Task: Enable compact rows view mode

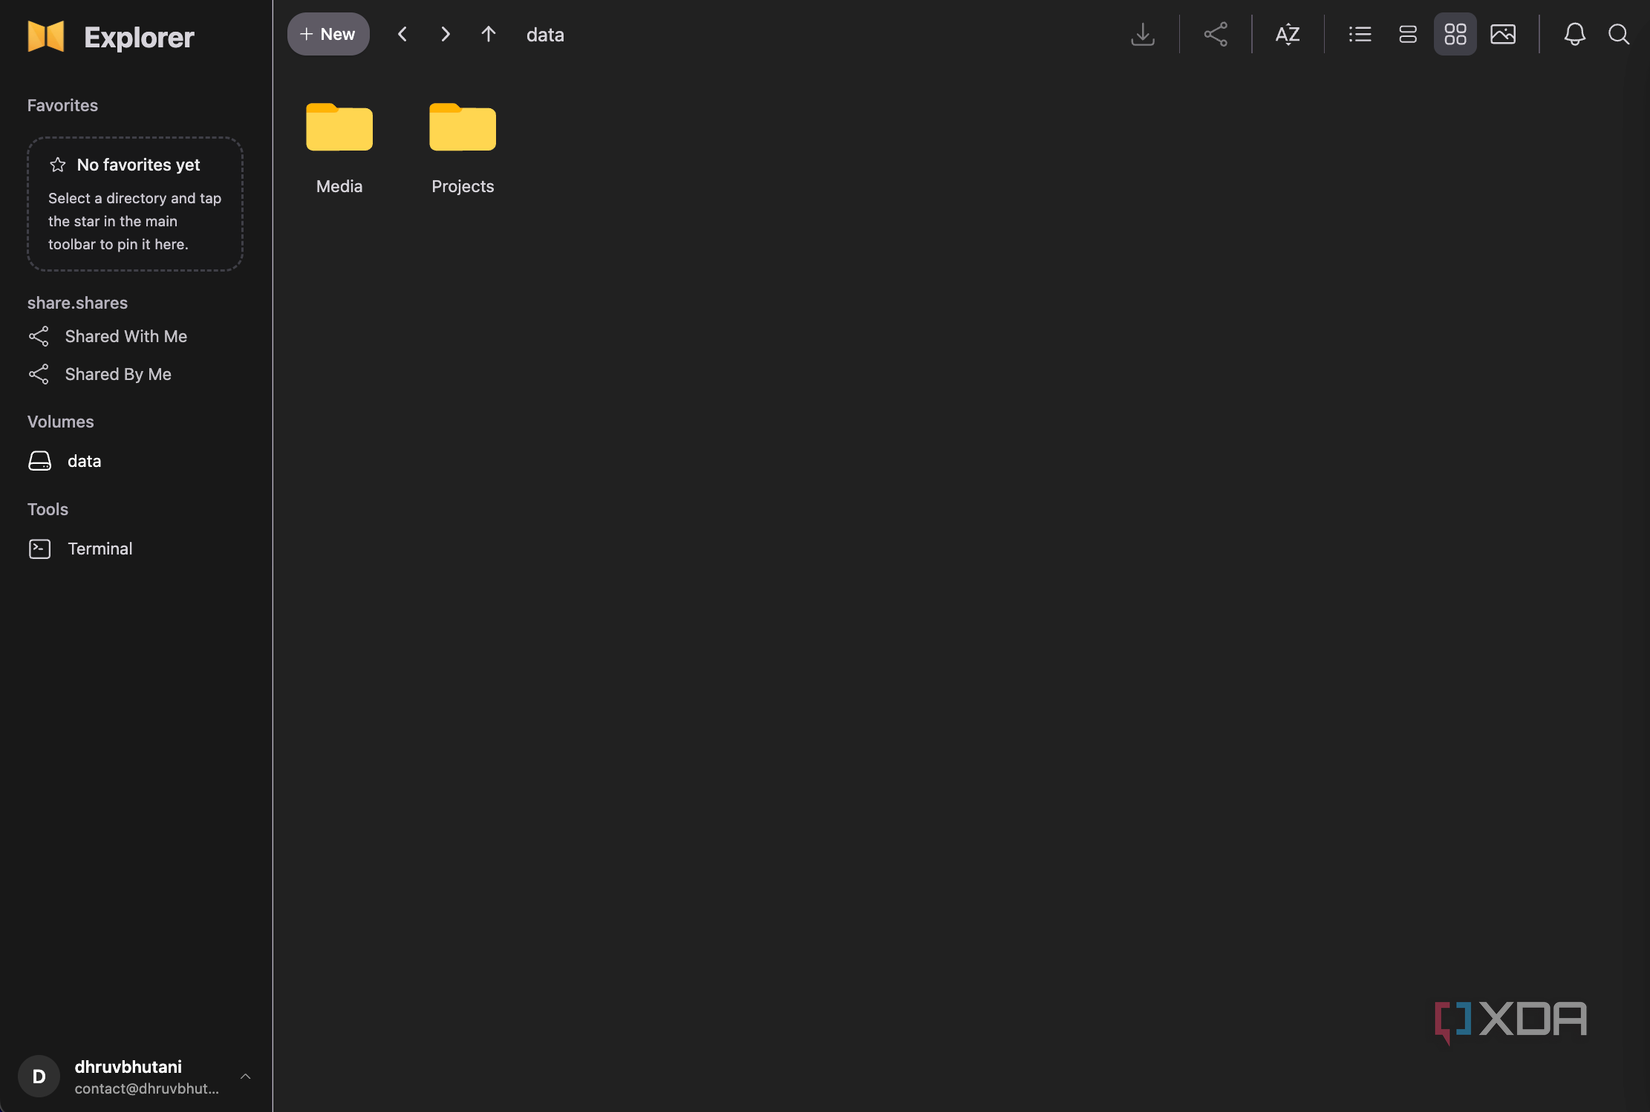Action: pos(1407,33)
